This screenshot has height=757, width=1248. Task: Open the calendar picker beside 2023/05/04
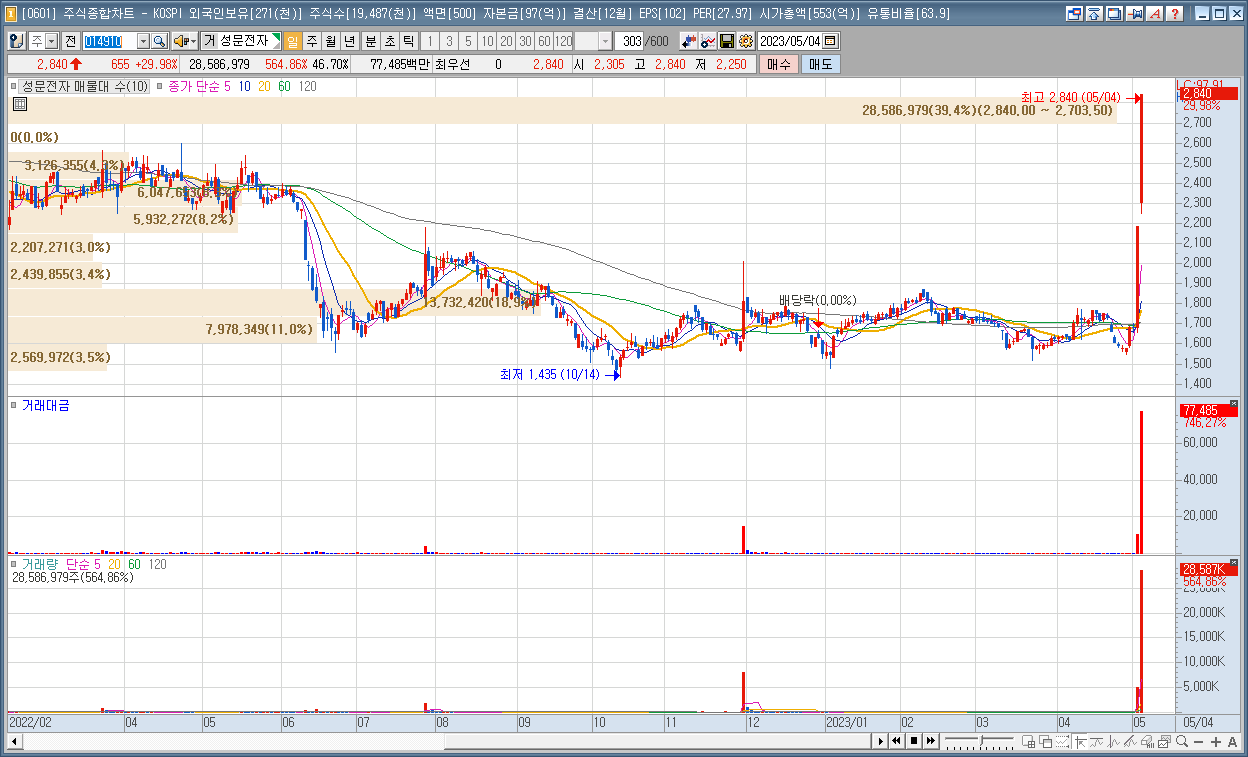coord(830,41)
